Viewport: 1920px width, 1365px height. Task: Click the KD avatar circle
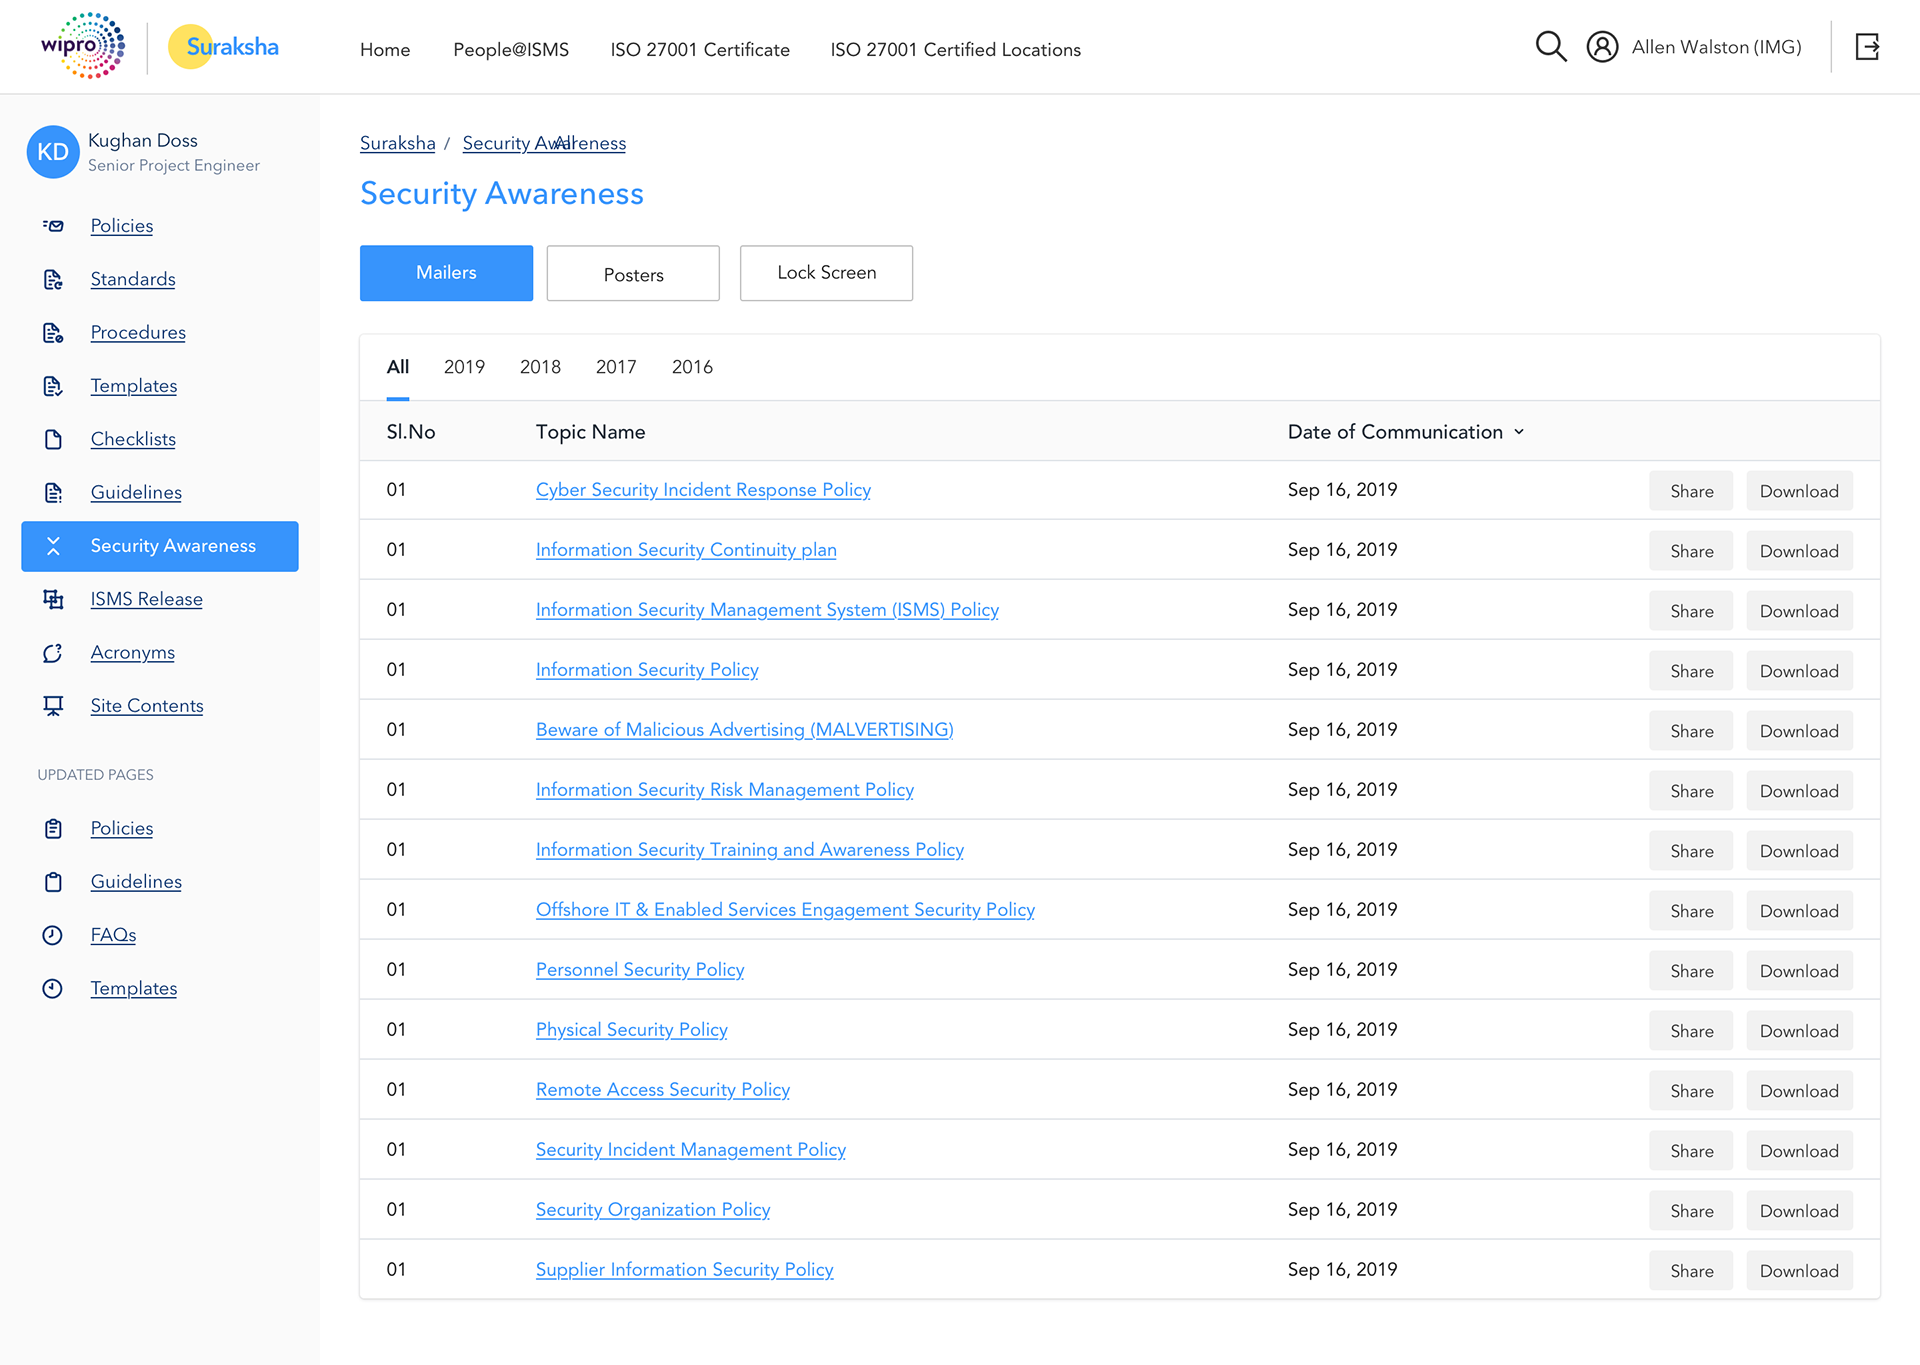tap(53, 152)
